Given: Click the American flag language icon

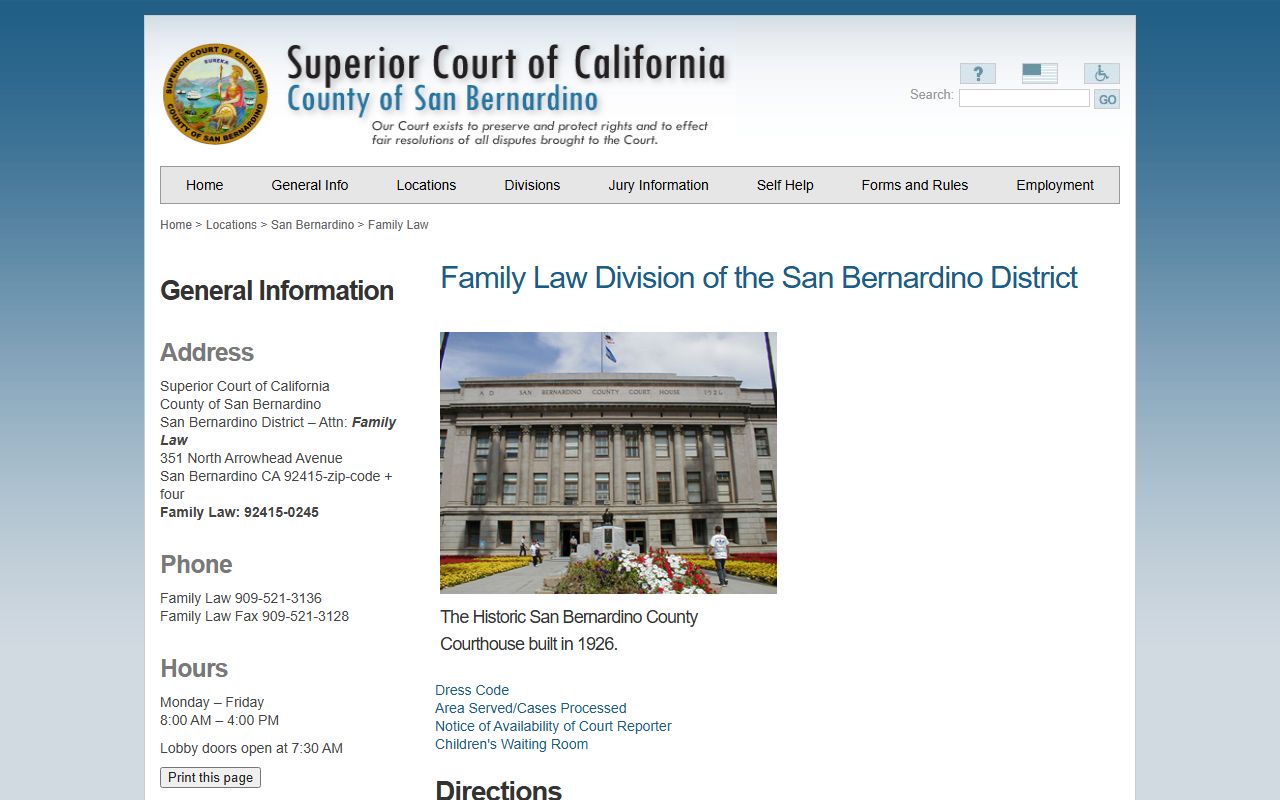Looking at the screenshot, I should coord(1039,73).
